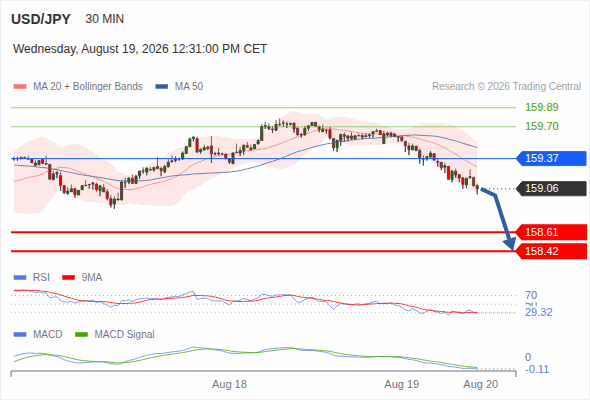
Task: Toggle the RSI legend entry
Action: 32,277
